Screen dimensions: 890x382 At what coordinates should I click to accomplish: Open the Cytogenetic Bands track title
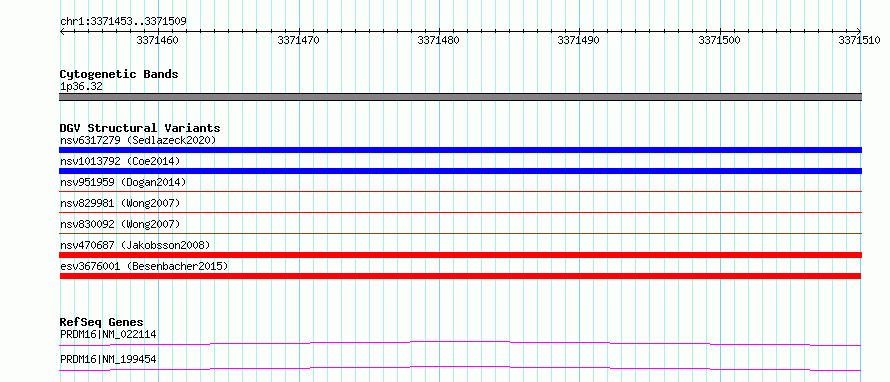click(x=119, y=74)
